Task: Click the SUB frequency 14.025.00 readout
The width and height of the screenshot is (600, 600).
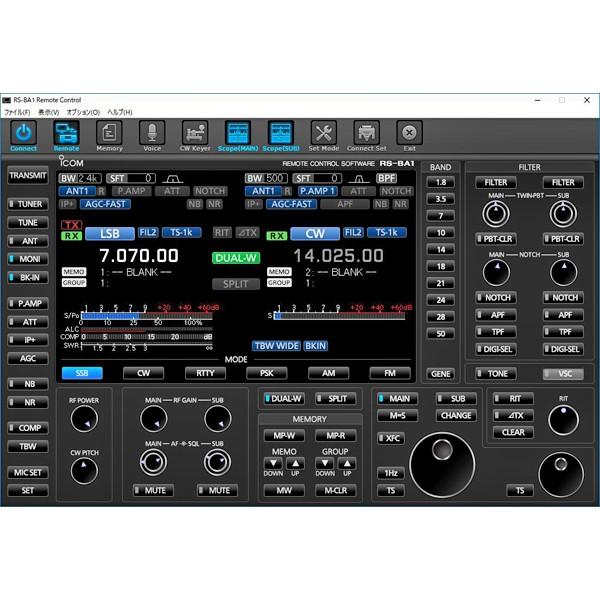Action: coord(338,256)
